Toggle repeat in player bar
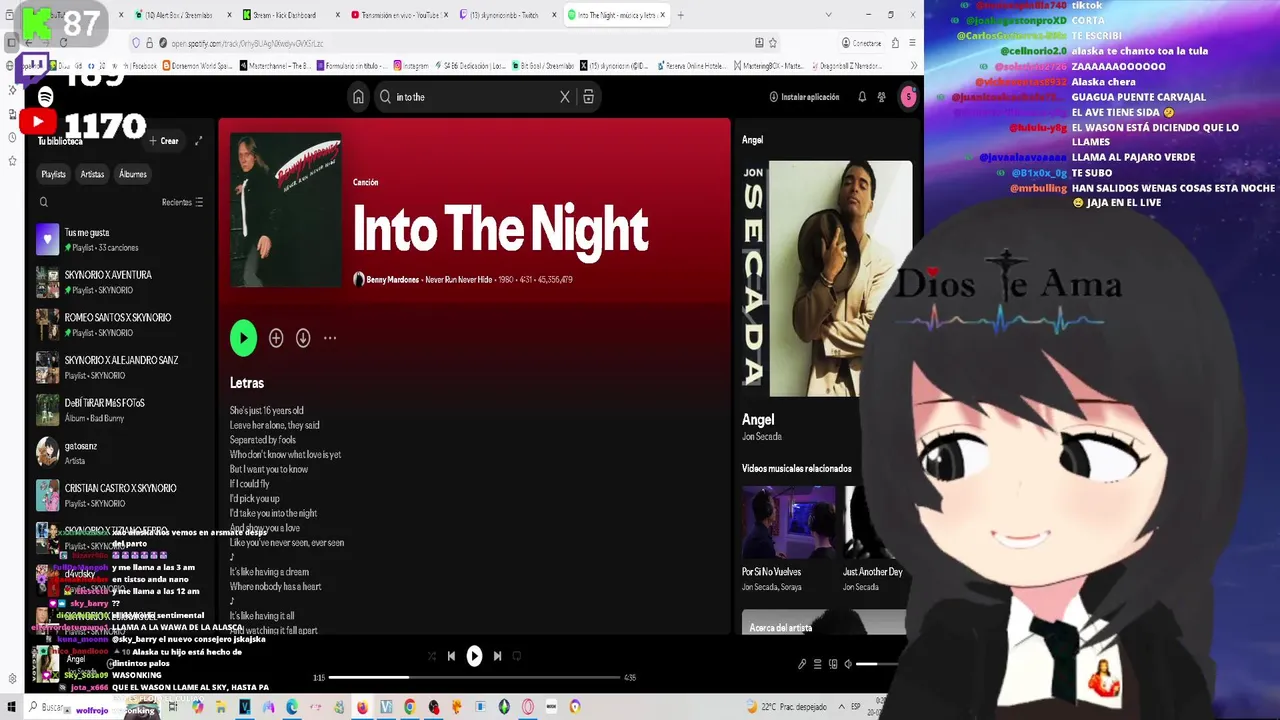Image resolution: width=1280 pixels, height=720 pixels. pyautogui.click(x=517, y=656)
